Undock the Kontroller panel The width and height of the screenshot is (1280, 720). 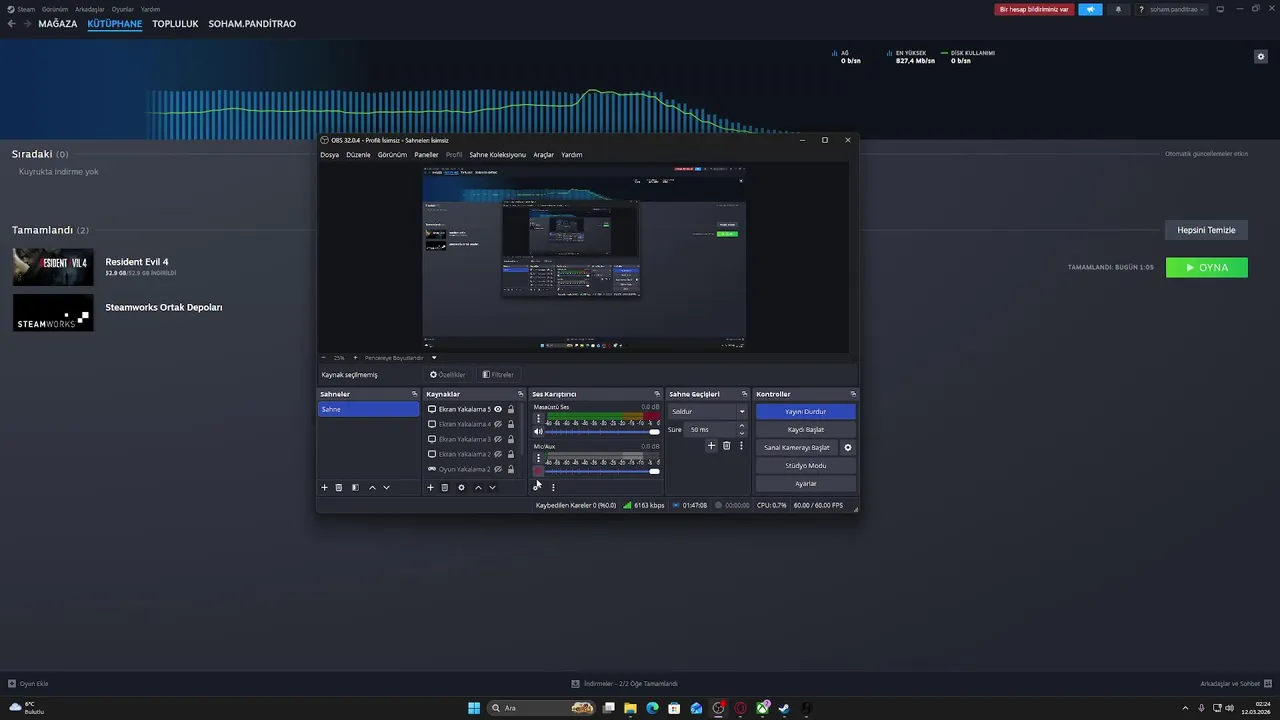point(853,394)
